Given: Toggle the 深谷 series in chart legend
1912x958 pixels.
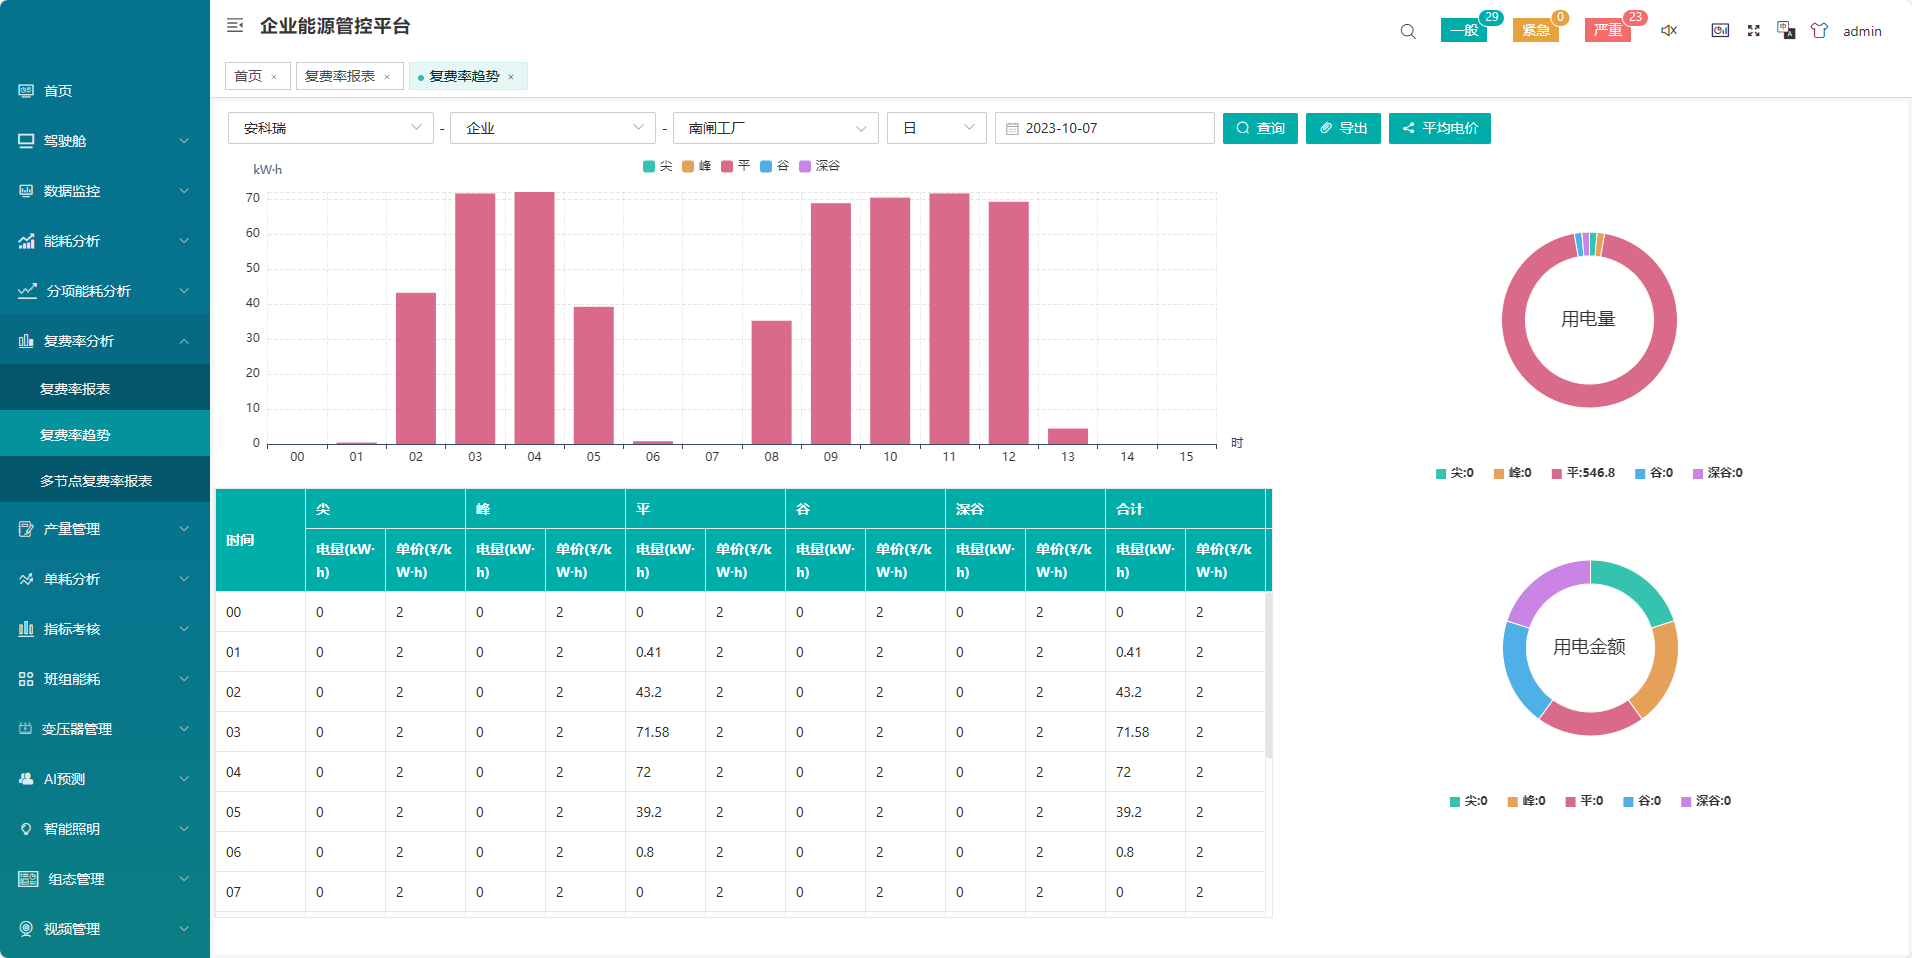Looking at the screenshot, I should click(819, 166).
